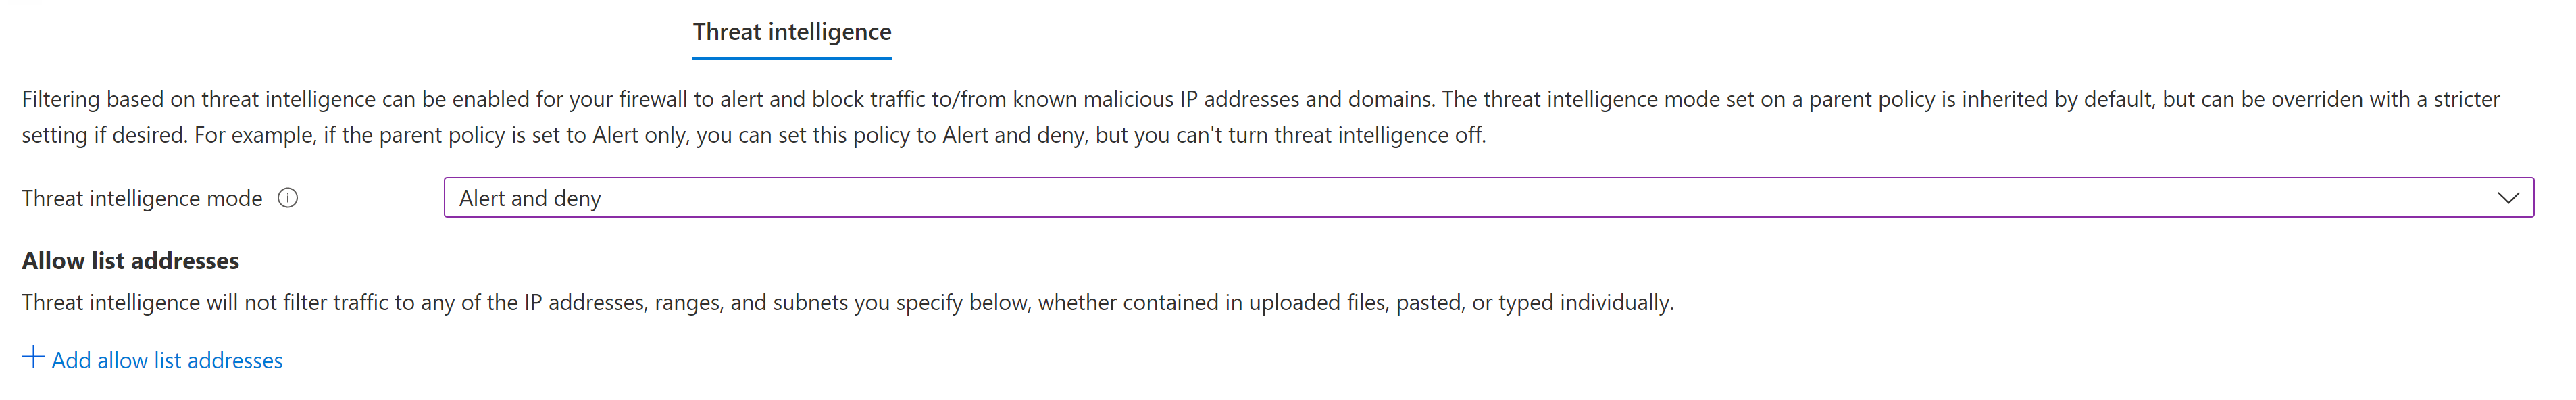The image size is (2576, 400).
Task: Click the info icon beside Threat intelligence mode
Action: pyautogui.click(x=288, y=198)
